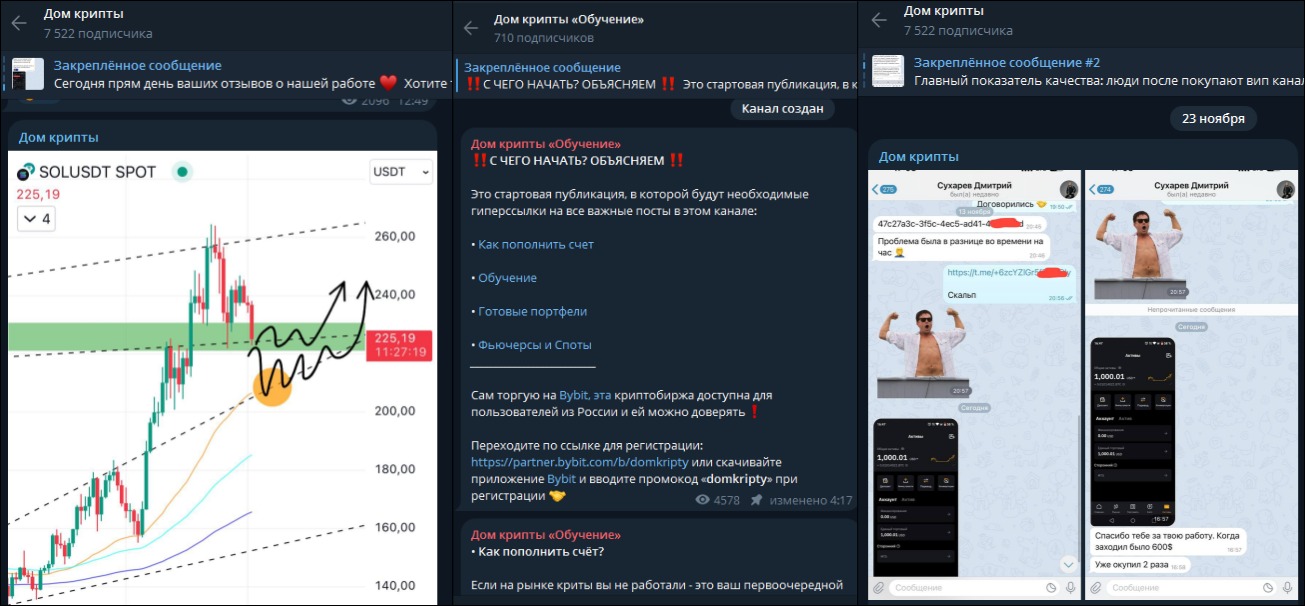This screenshot has height=606, width=1305.
Task: Follow the «Обучение» hyperlink
Action: tap(507, 277)
